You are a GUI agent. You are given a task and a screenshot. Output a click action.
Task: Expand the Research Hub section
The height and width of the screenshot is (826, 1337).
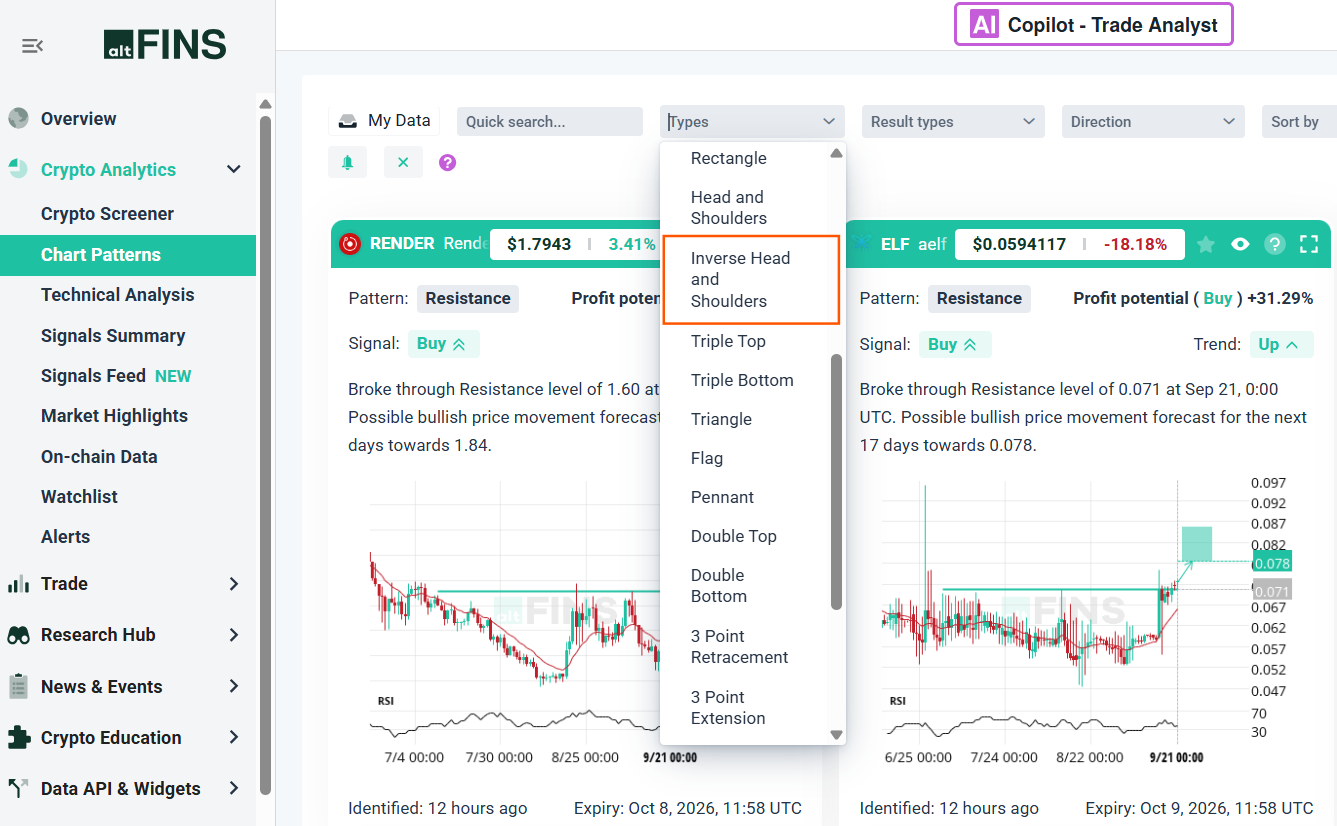234,635
